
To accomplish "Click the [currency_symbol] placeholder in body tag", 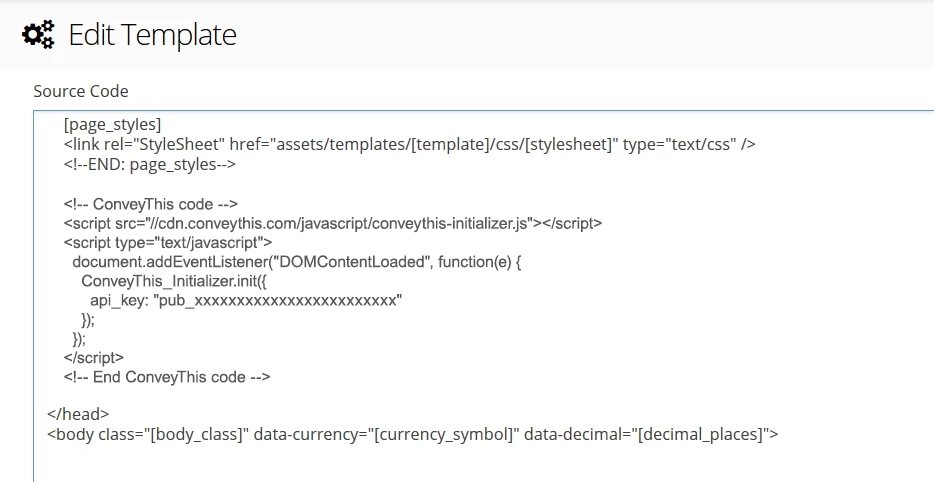I will (444, 434).
